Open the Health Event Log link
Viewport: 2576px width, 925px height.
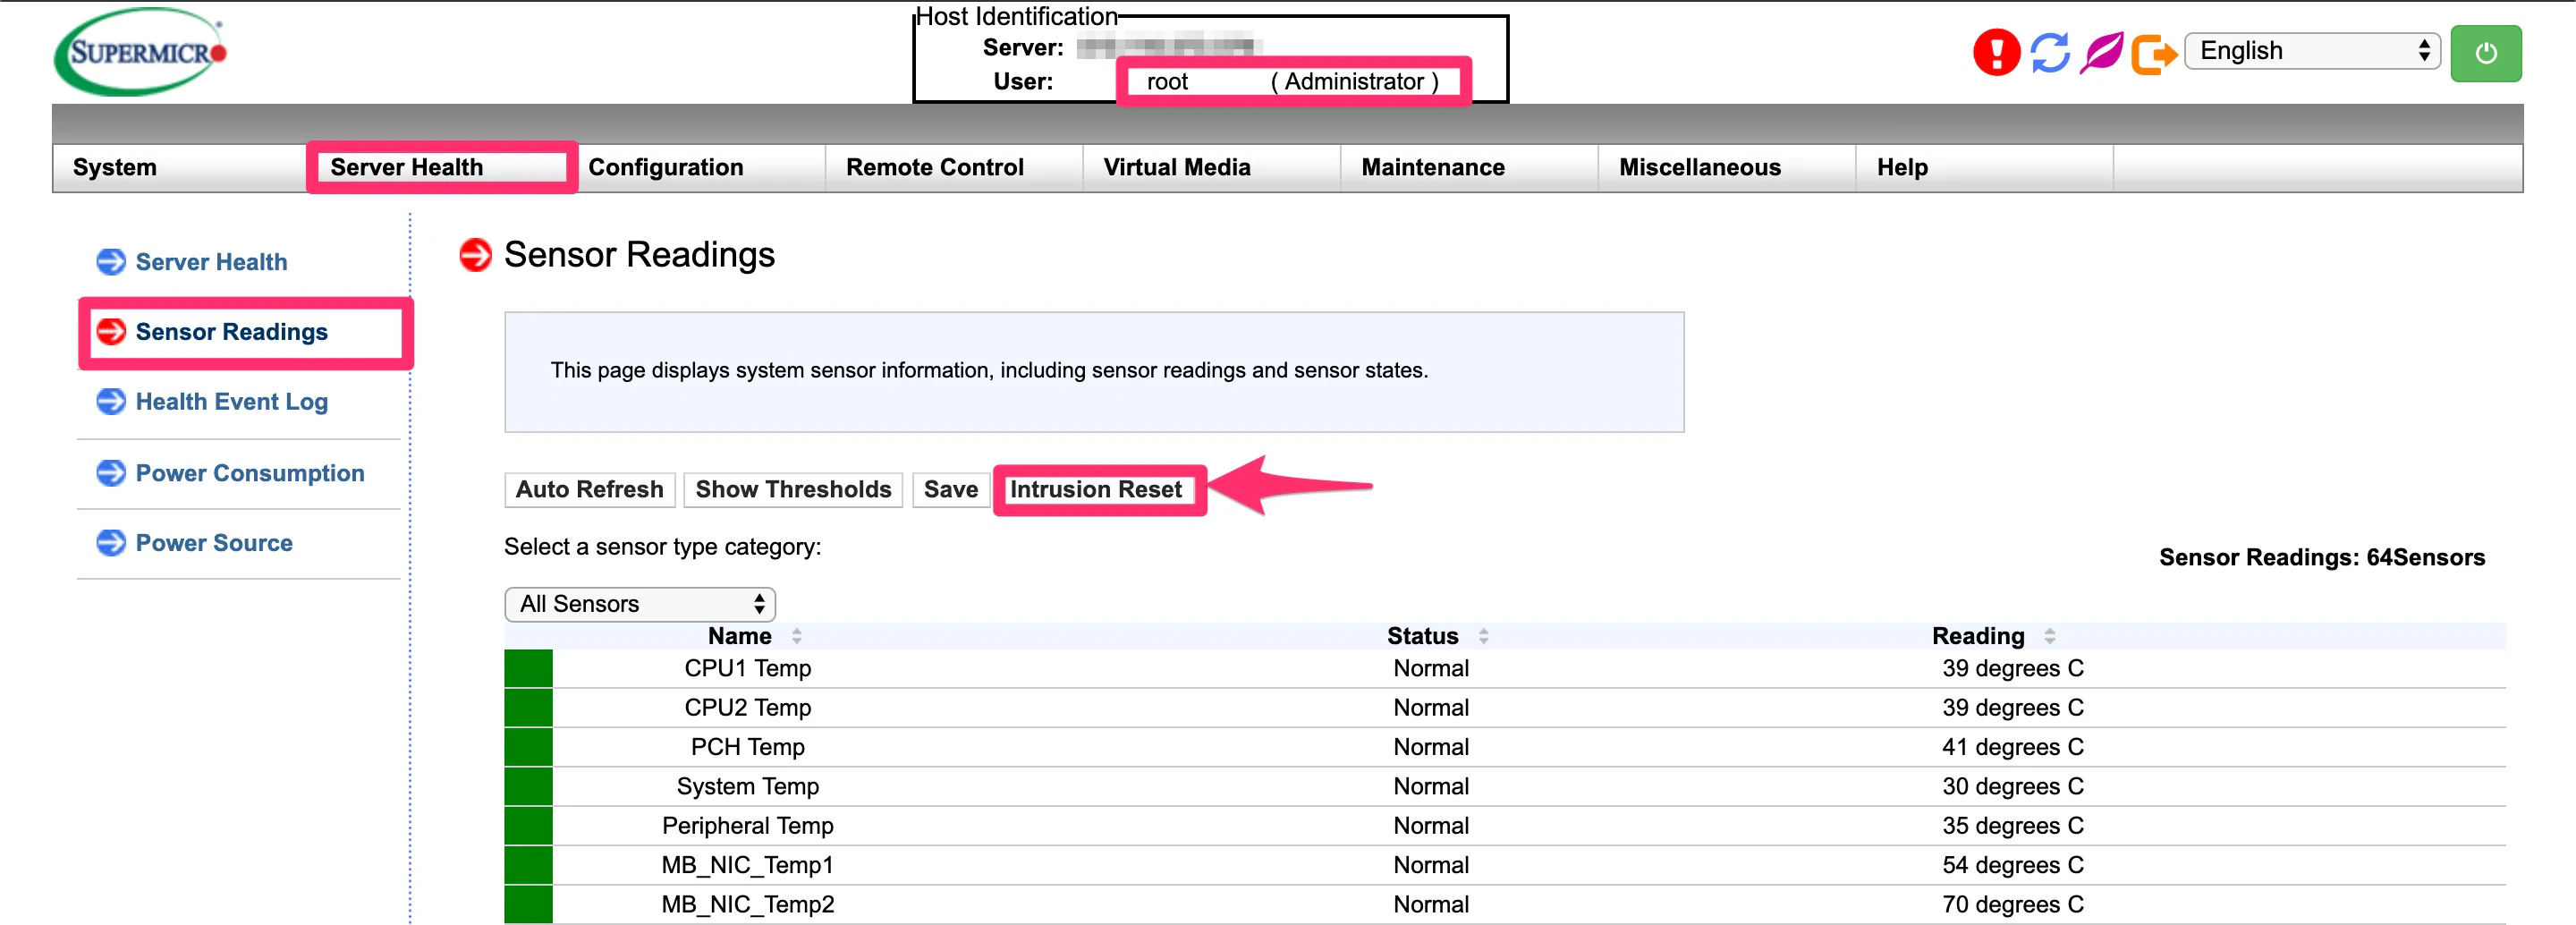click(231, 401)
